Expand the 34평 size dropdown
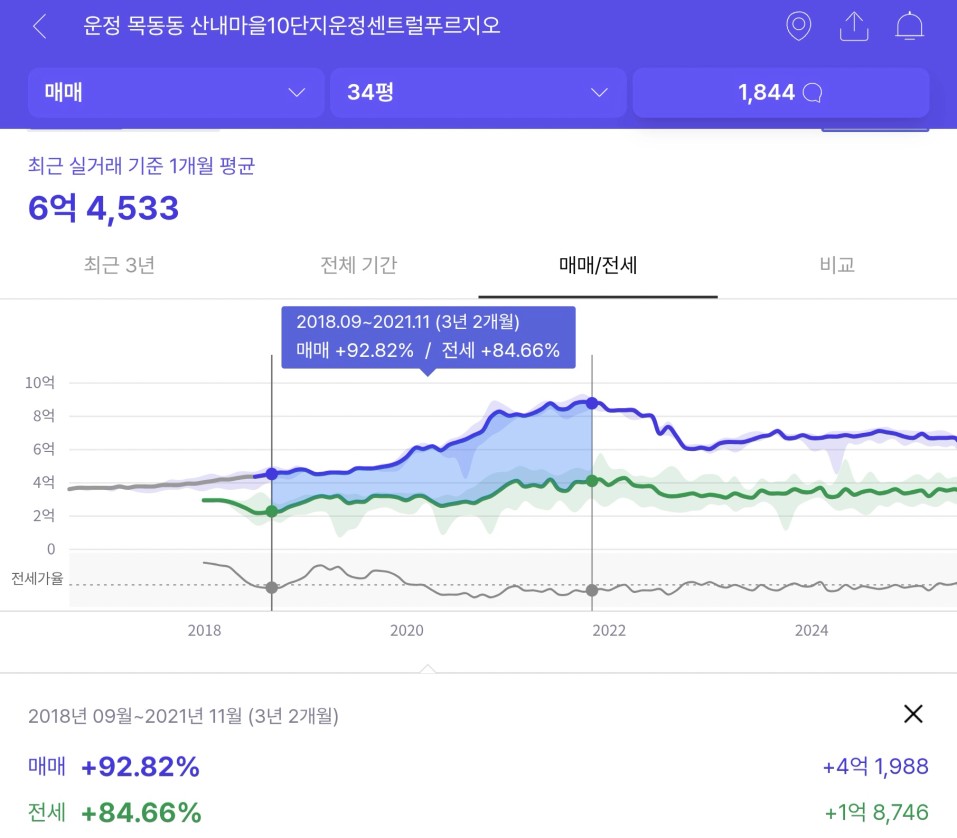 (x=478, y=93)
